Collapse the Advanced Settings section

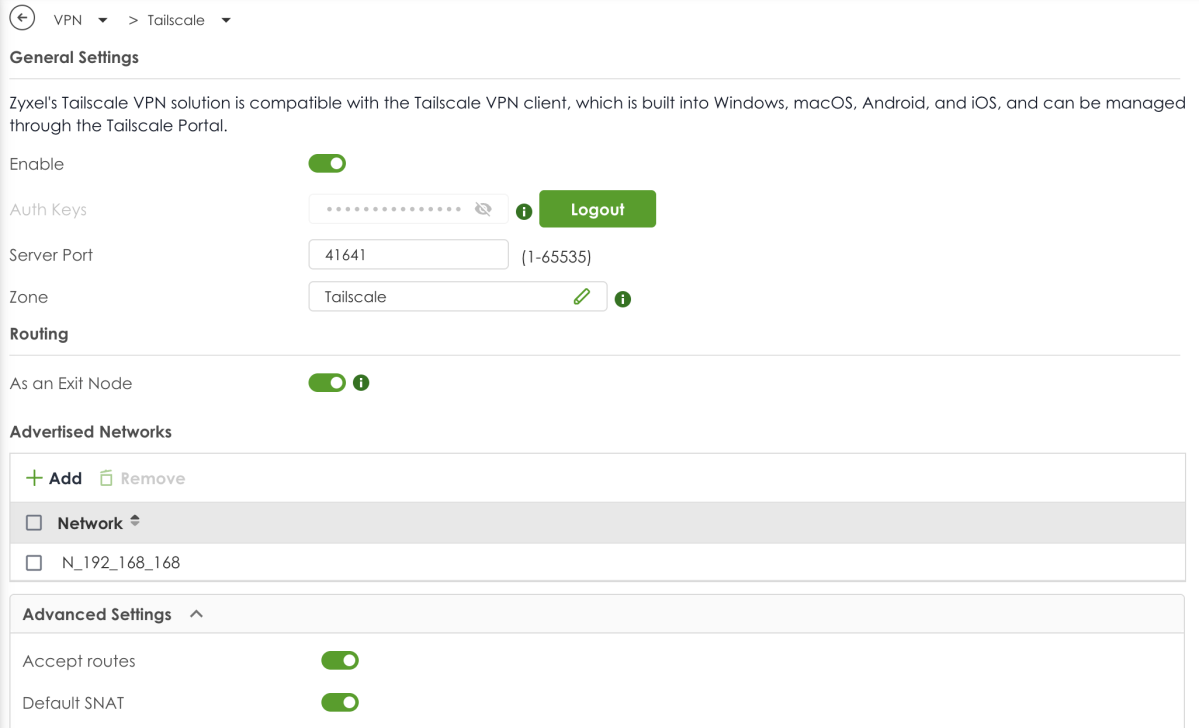pos(197,614)
